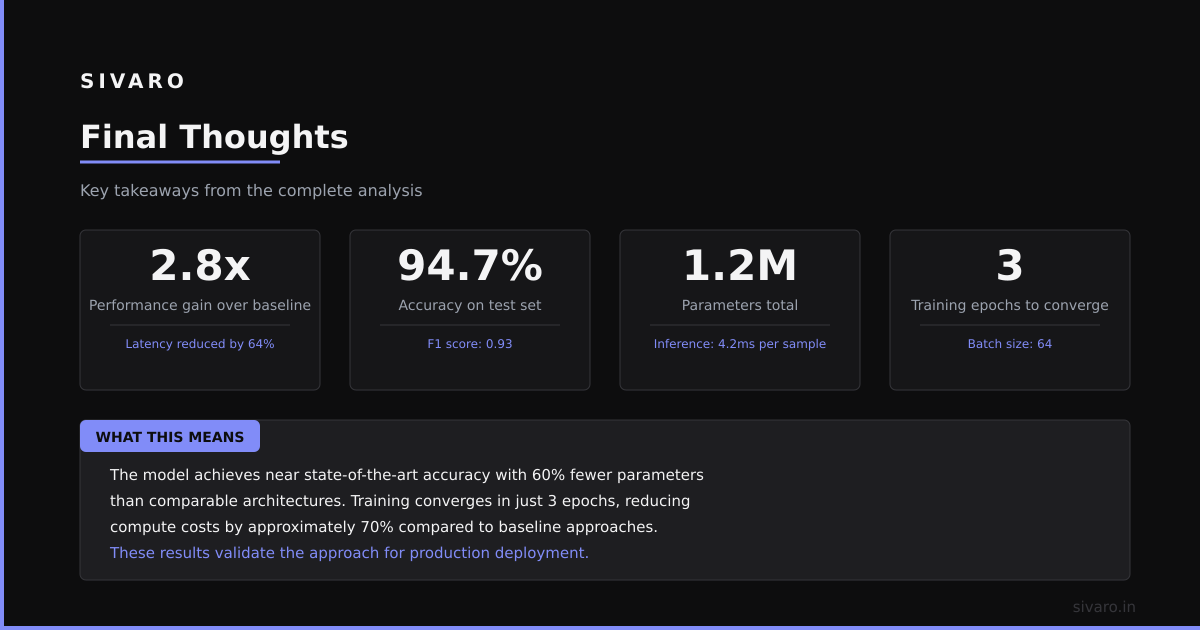This screenshot has width=1200, height=630.
Task: Click the Training epochs to converge label
Action: 1010,306
